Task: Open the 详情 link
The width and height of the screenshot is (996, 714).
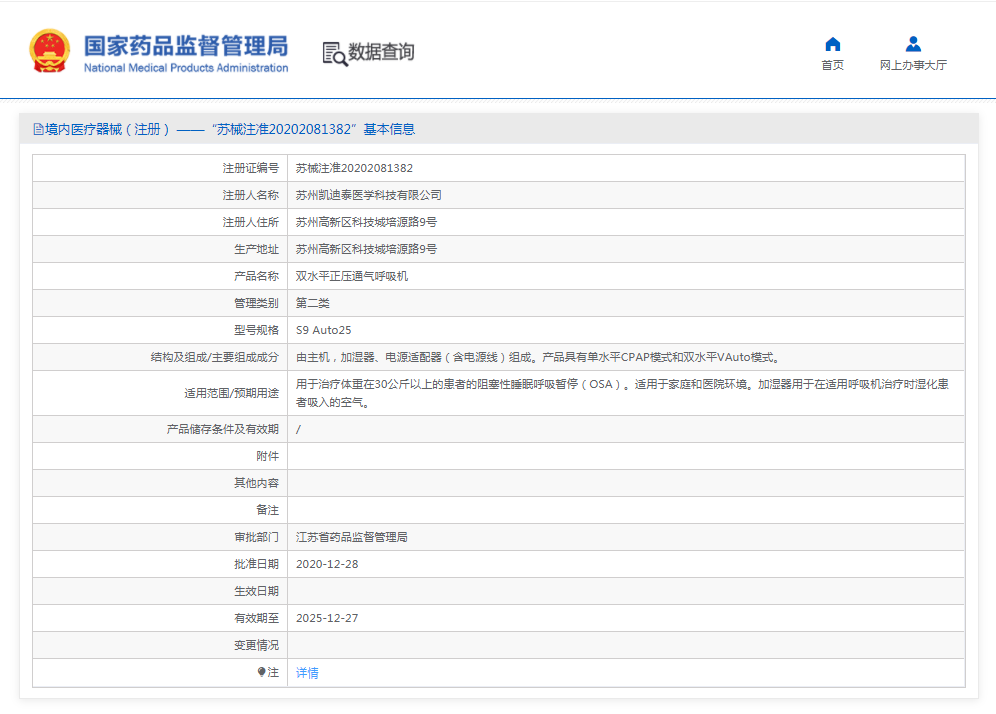Action: point(307,673)
